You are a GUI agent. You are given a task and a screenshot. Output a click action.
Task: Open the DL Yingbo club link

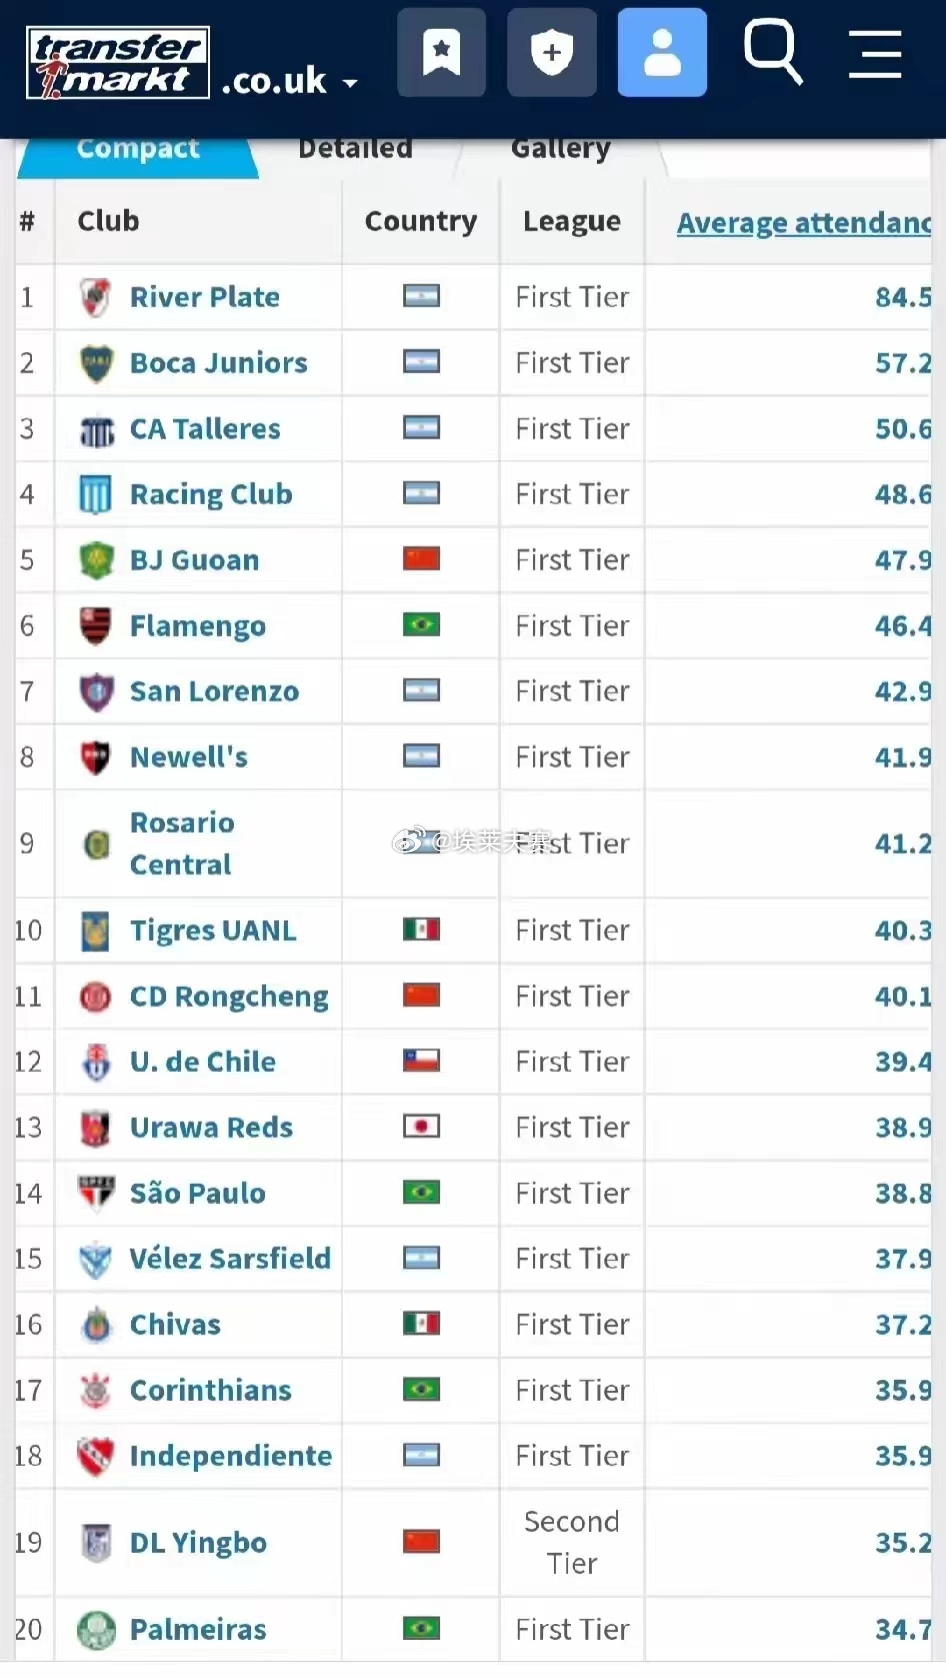coord(198,1542)
